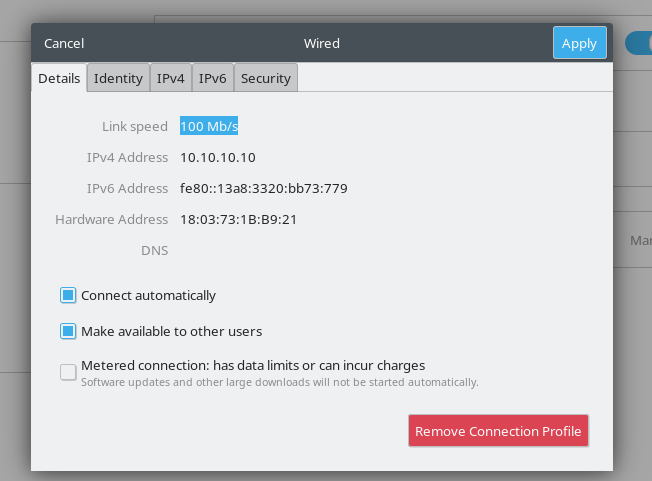Image resolution: width=652 pixels, height=481 pixels.
Task: Click the Hardware Address label
Action: 112,219
